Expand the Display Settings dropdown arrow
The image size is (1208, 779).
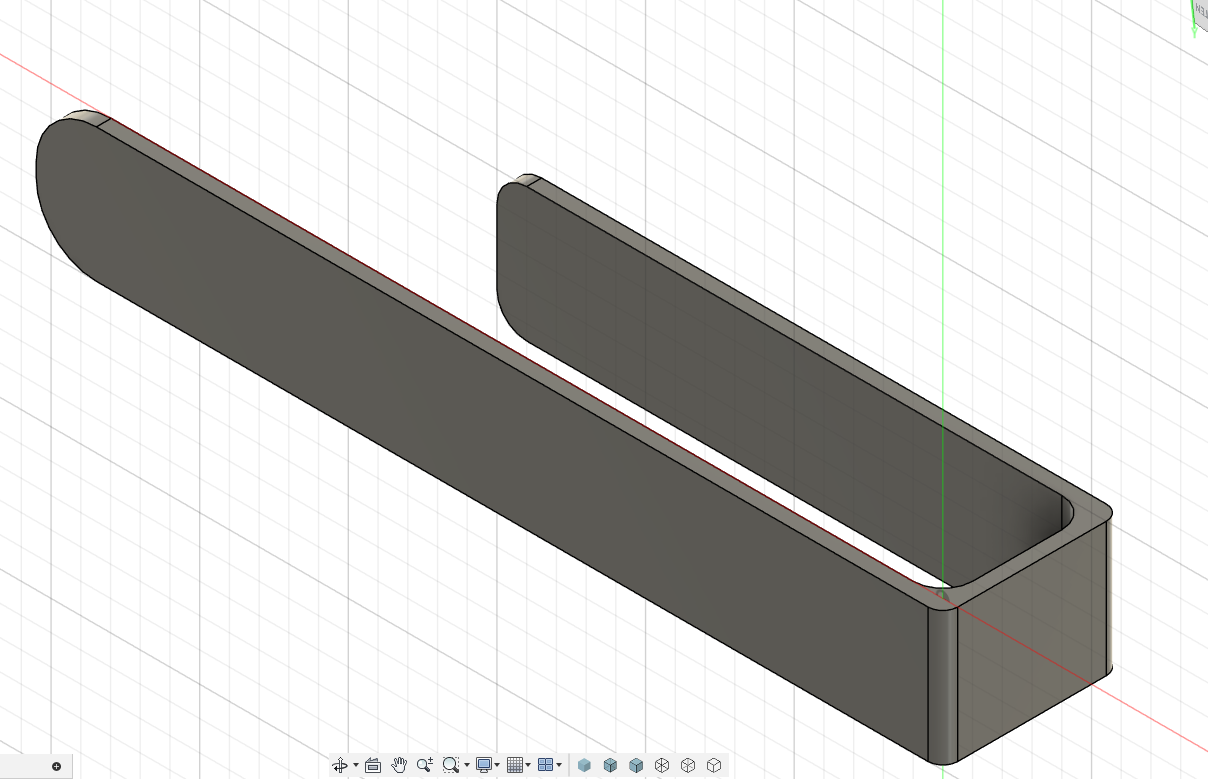coord(497,766)
